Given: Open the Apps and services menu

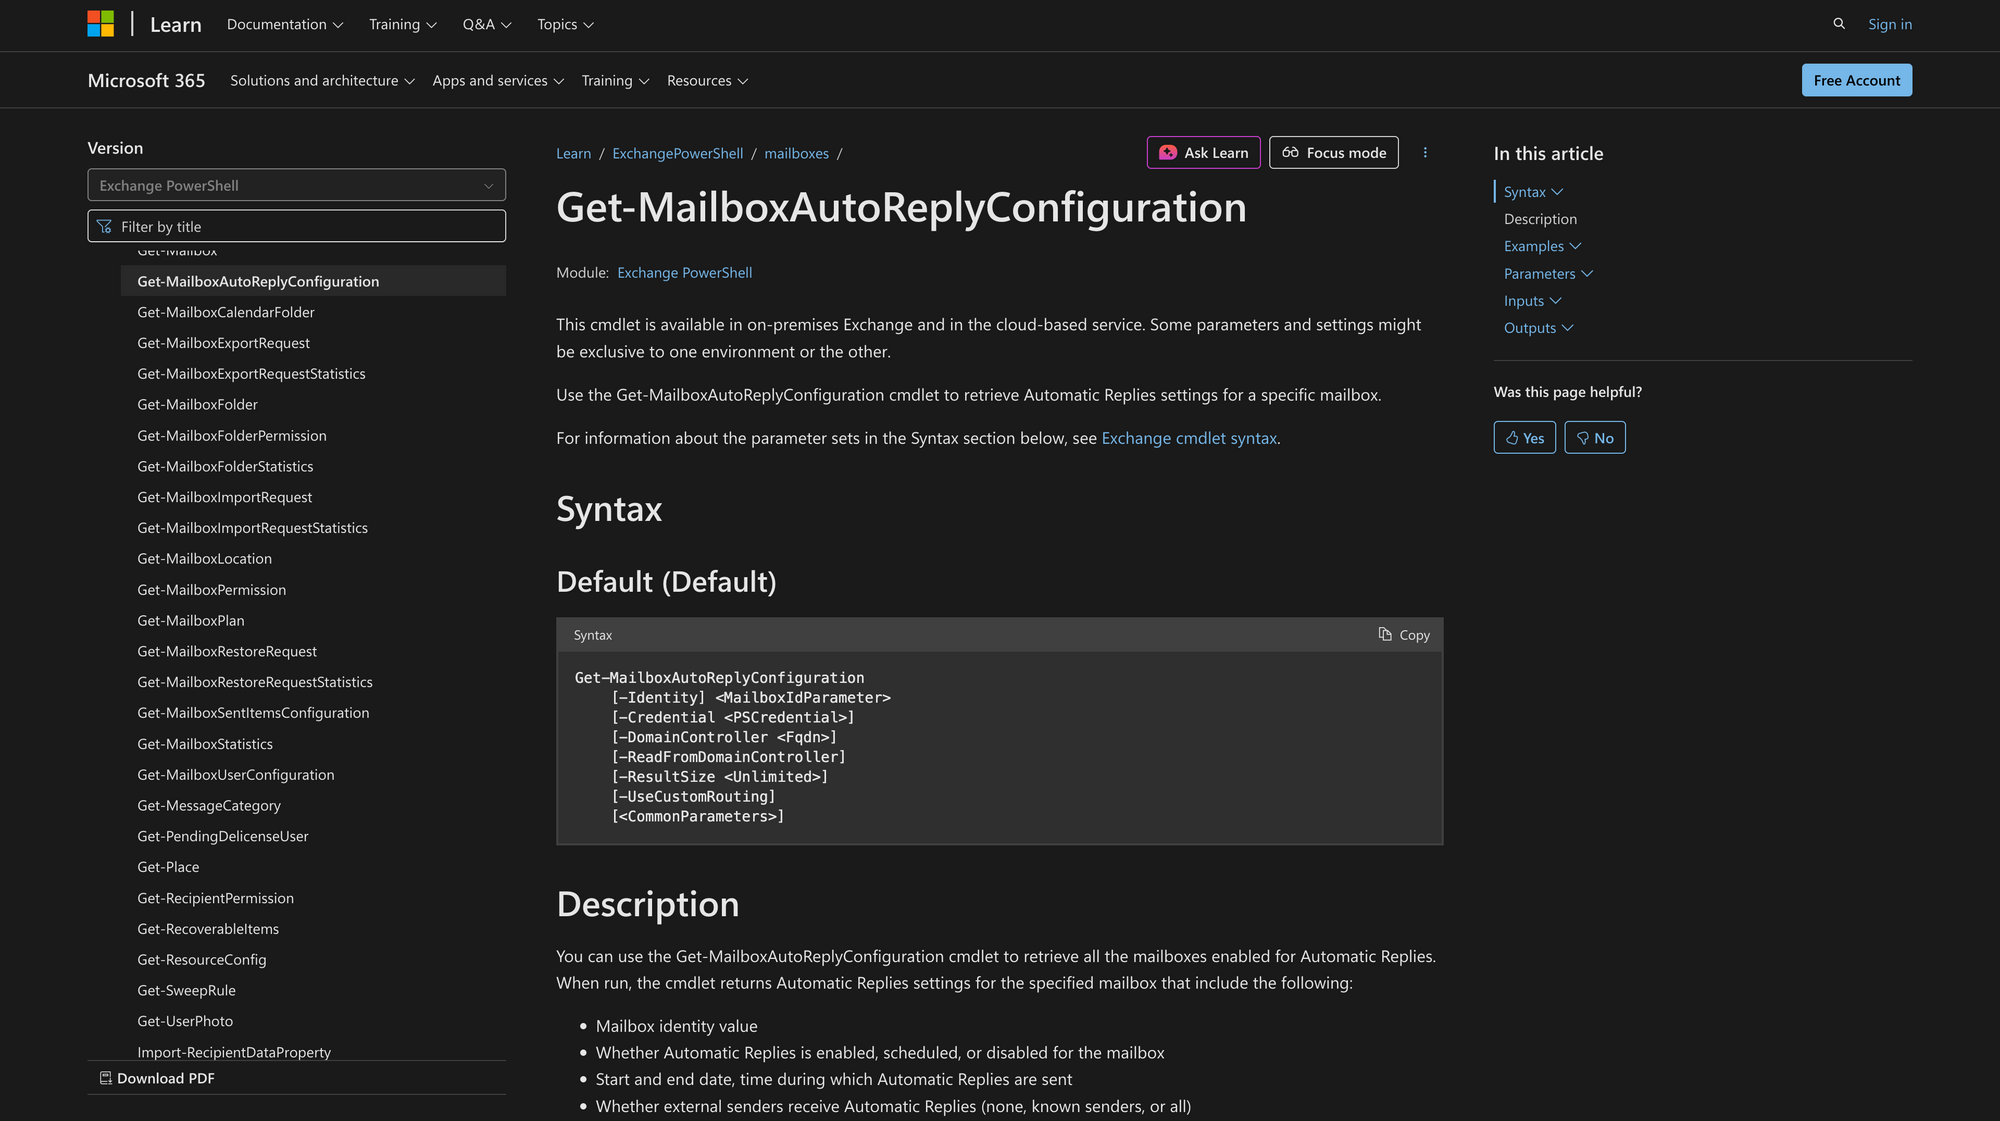Looking at the screenshot, I should pos(497,81).
